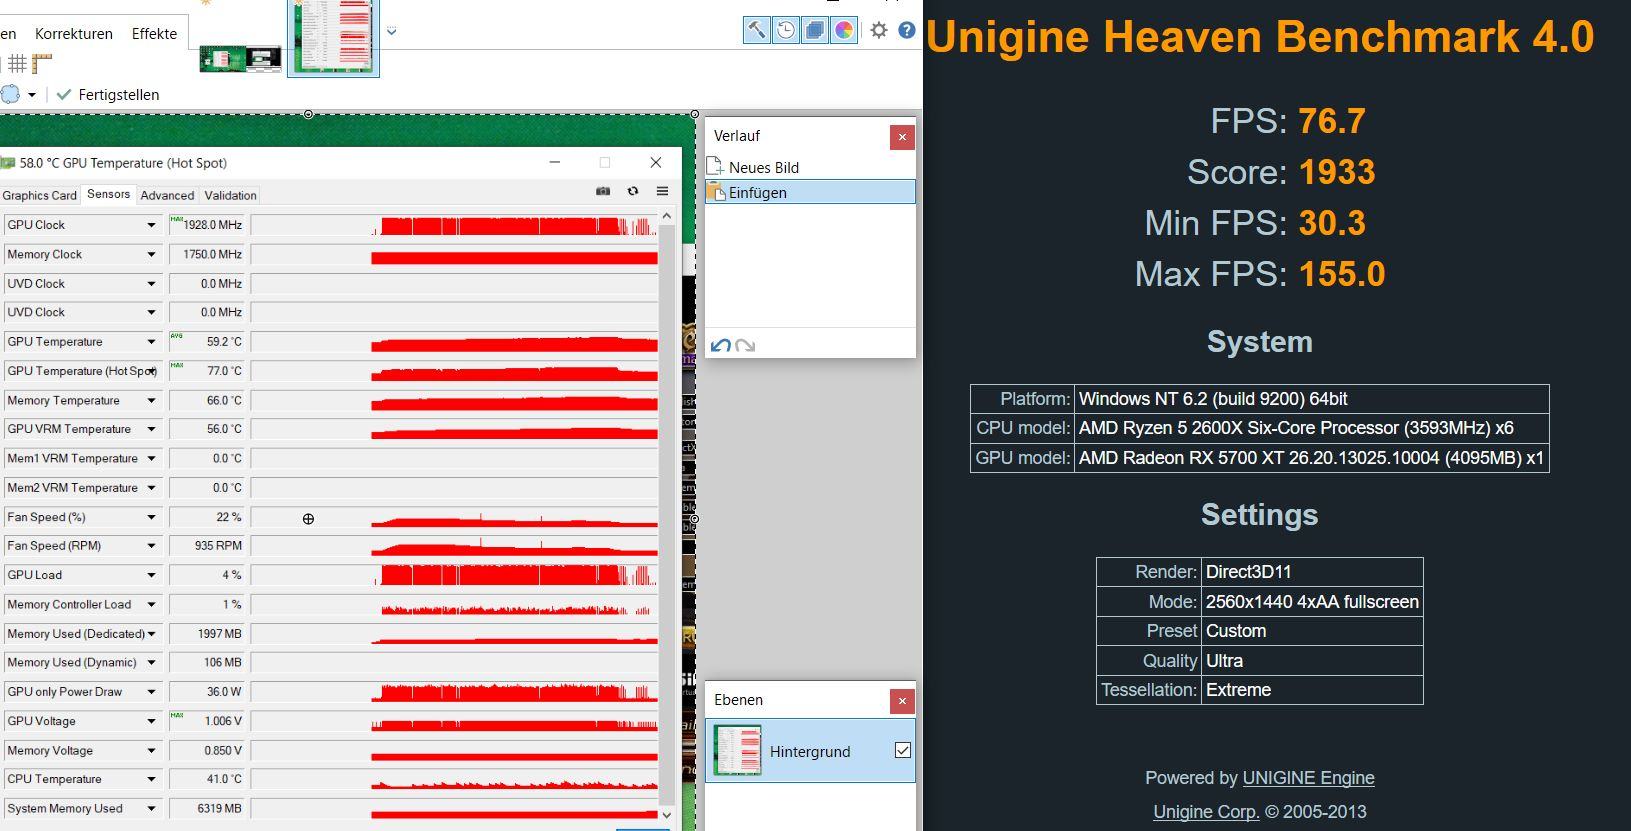Click the Score value 1933
This screenshot has height=831, width=1631.
pyautogui.click(x=1337, y=172)
